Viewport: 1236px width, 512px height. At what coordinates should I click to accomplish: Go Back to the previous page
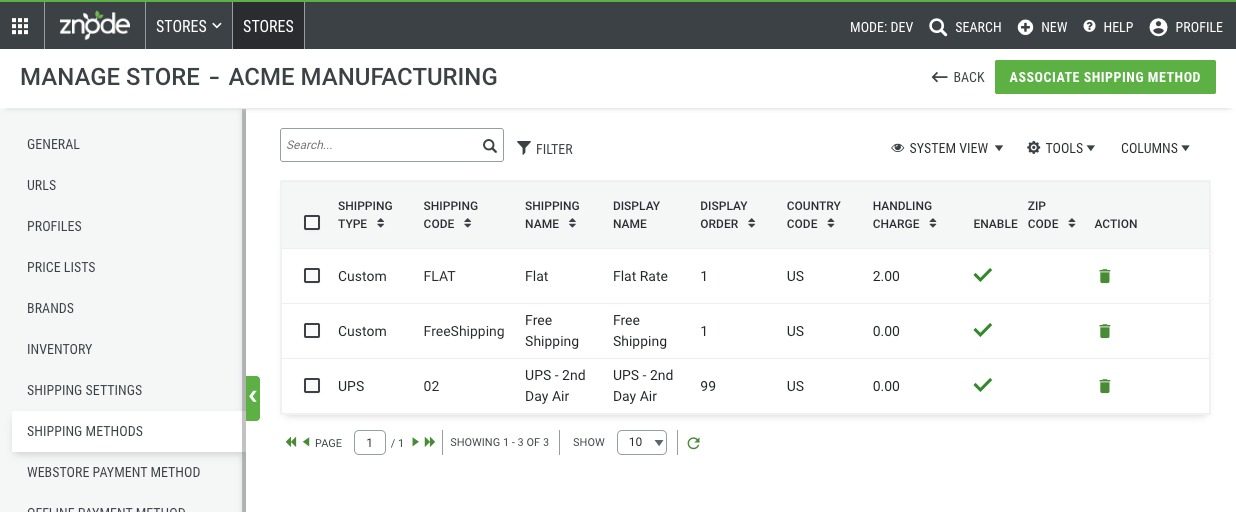[x=958, y=77]
